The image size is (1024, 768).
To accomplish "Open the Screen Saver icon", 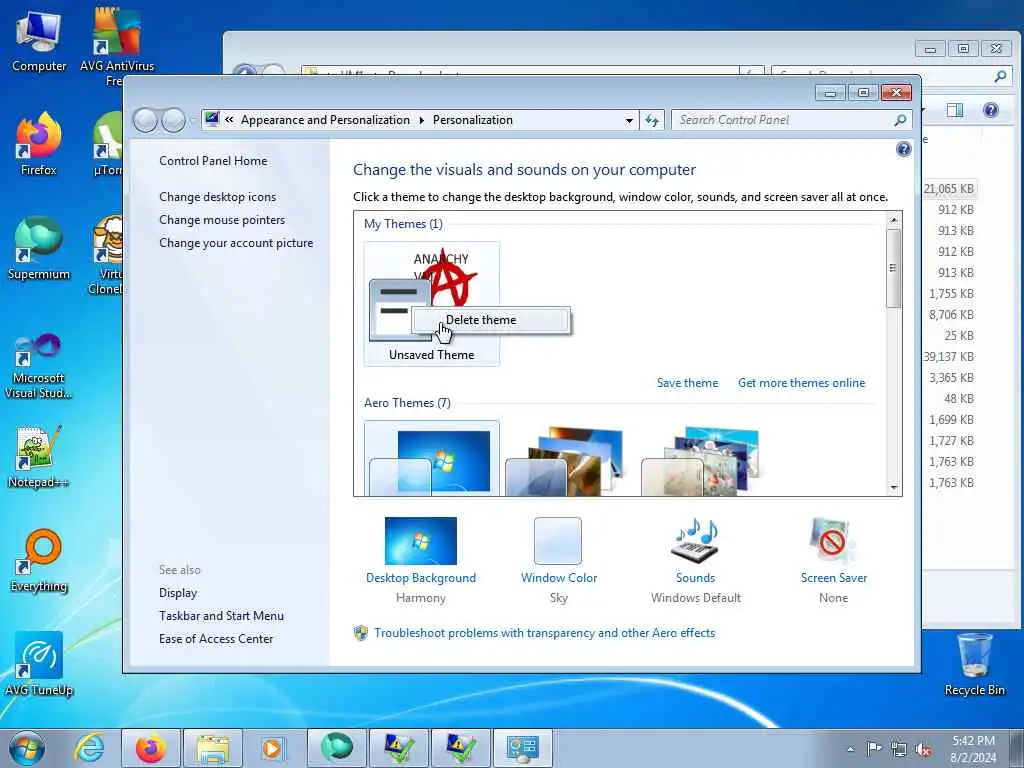I will click(832, 541).
